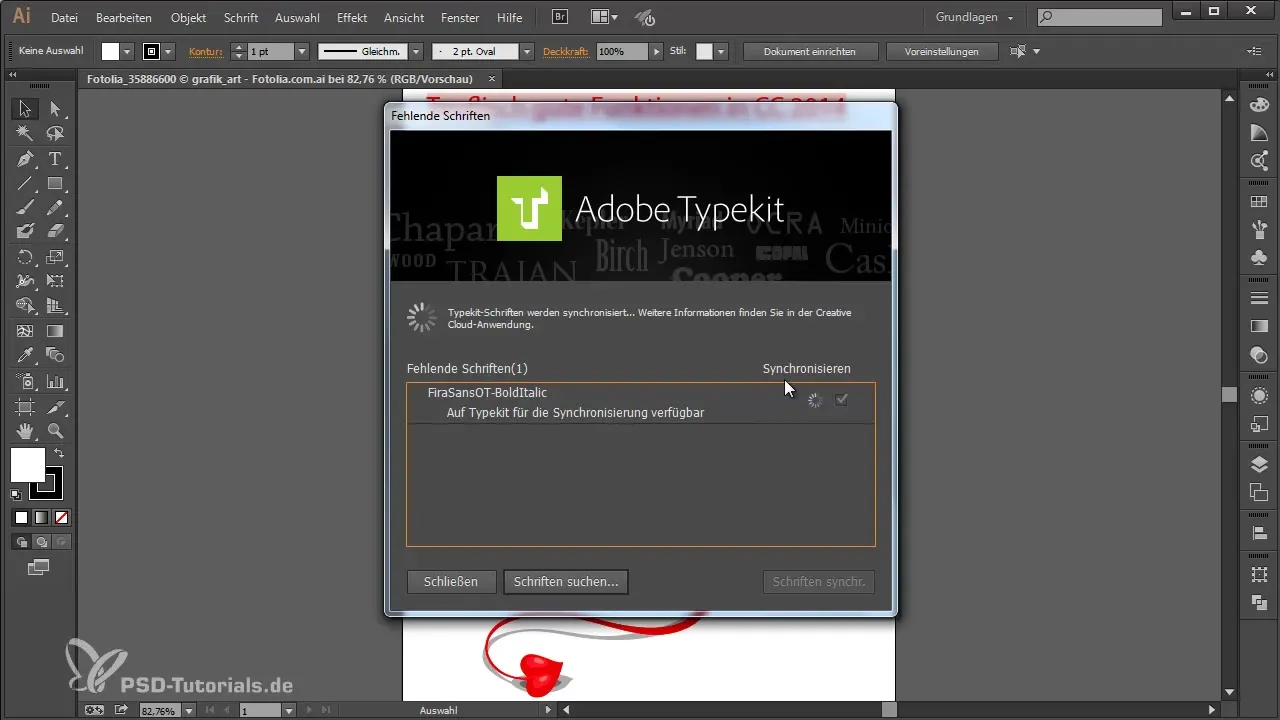This screenshot has height=720, width=1280.
Task: Open the fill color dropdown arrow
Action: (128, 51)
